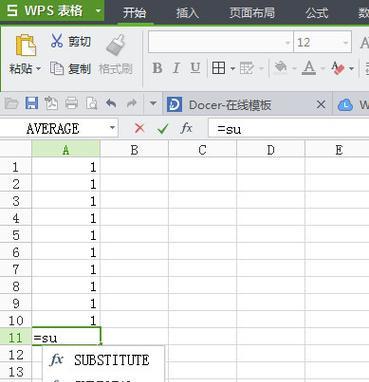This screenshot has width=369, height=382.
Task: Click the font grow A icon
Action: point(364,42)
